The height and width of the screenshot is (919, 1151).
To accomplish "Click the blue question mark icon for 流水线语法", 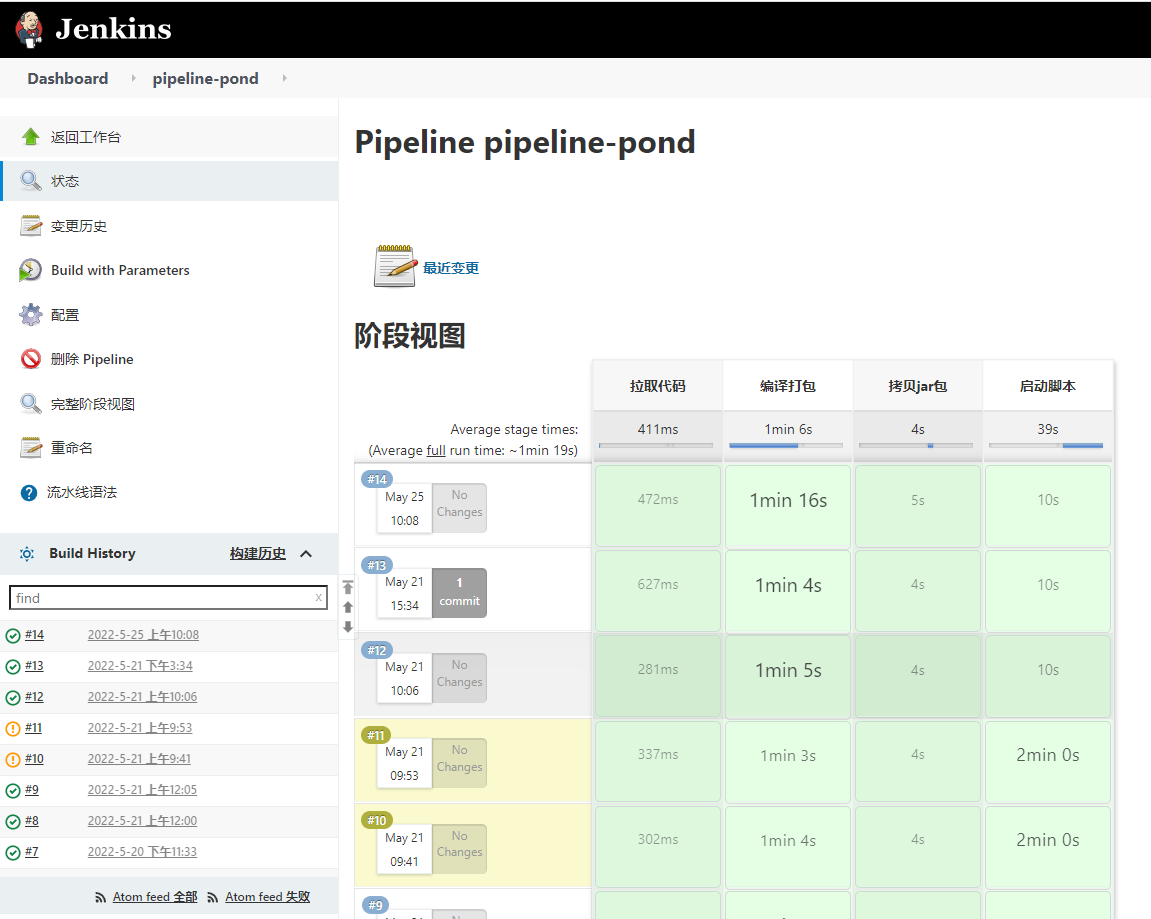I will (x=29, y=493).
